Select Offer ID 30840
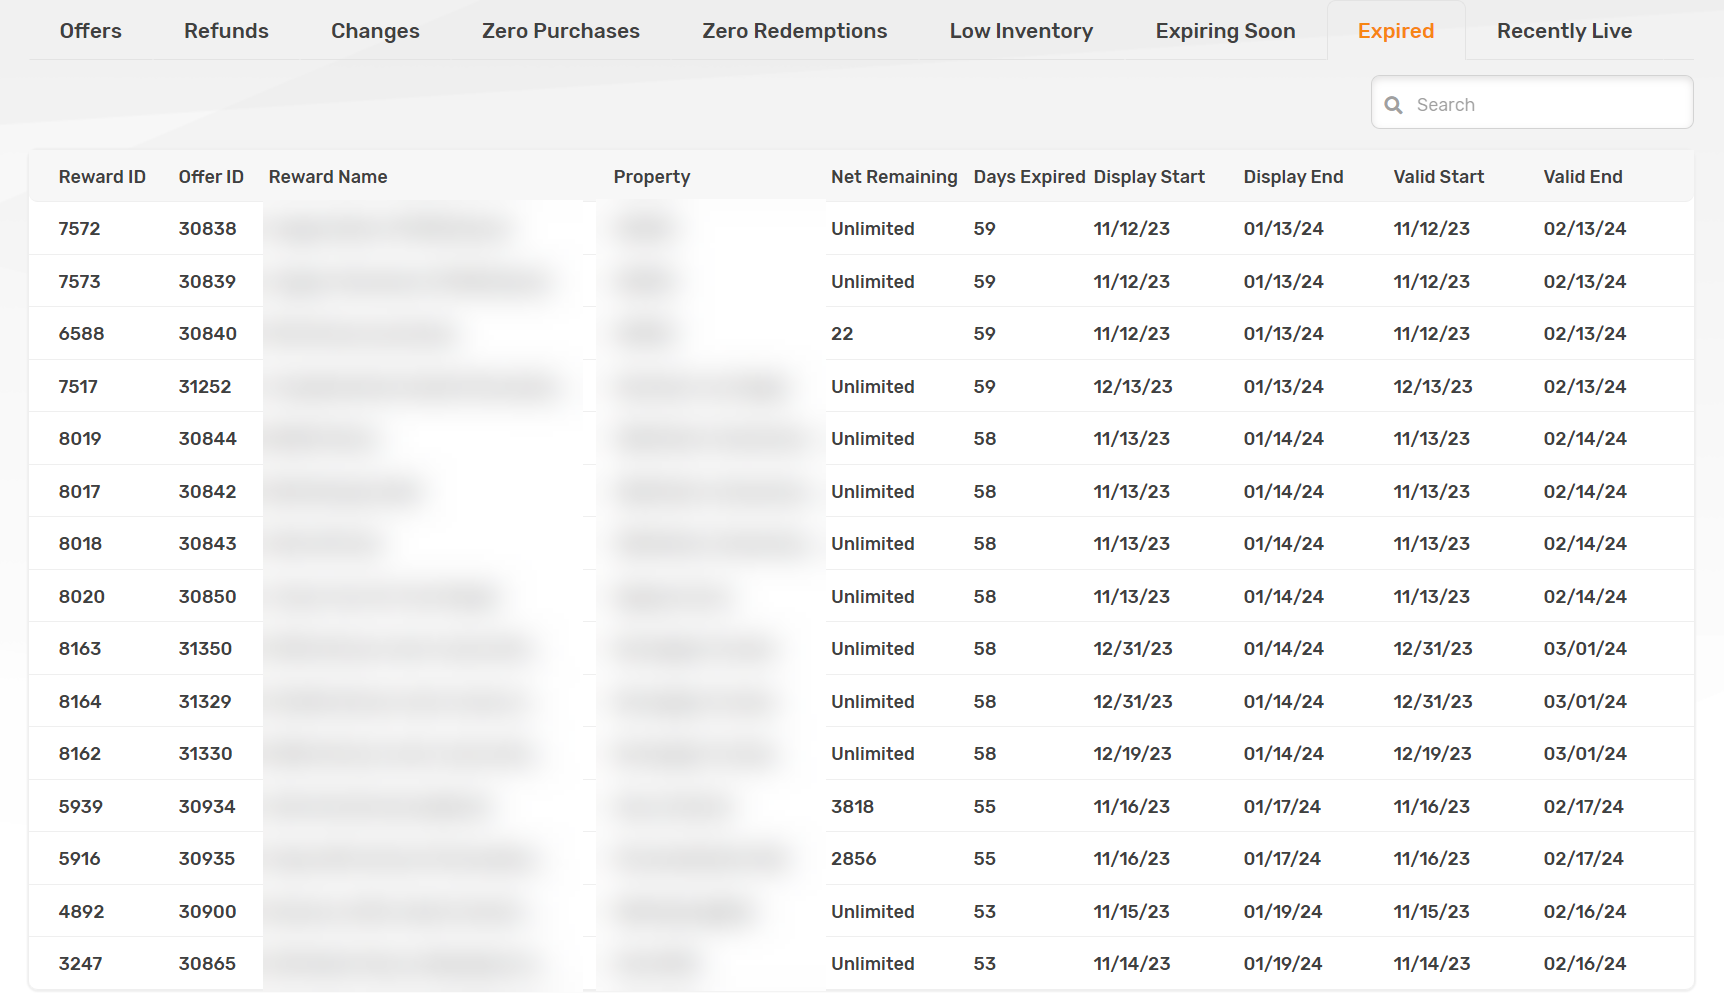Image resolution: width=1724 pixels, height=1002 pixels. pyautogui.click(x=207, y=334)
